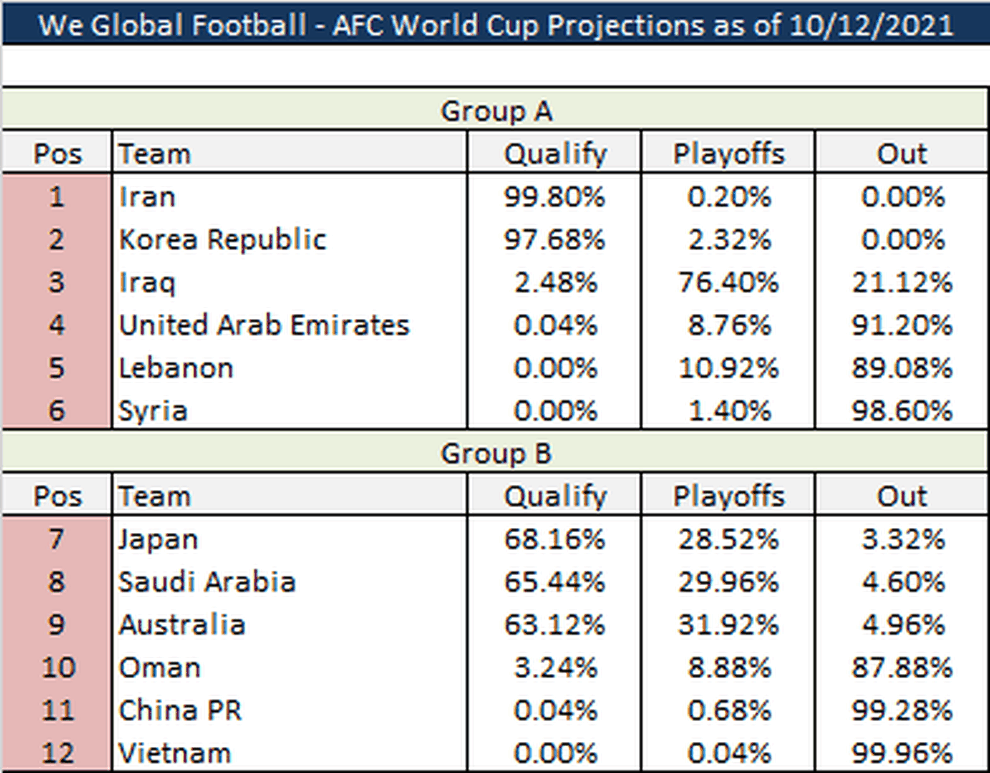This screenshot has height=773, width=990.
Task: Select the Pos header cell in Group B
Action: tap(57, 495)
